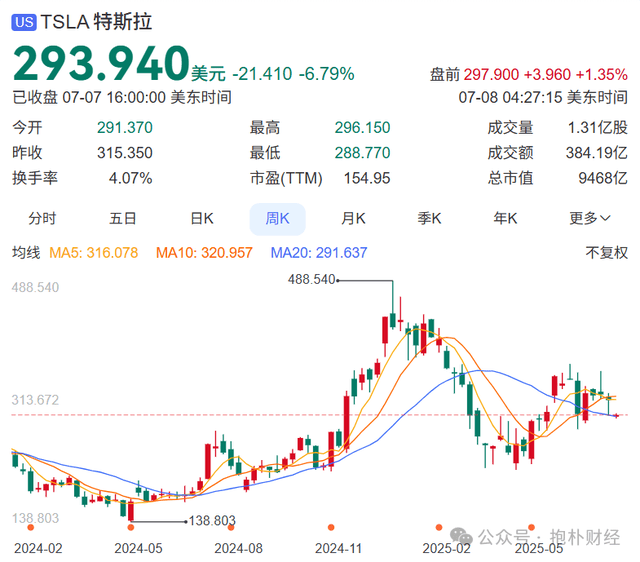Expand the 更多 dropdown
The image size is (640, 562).
click(590, 219)
